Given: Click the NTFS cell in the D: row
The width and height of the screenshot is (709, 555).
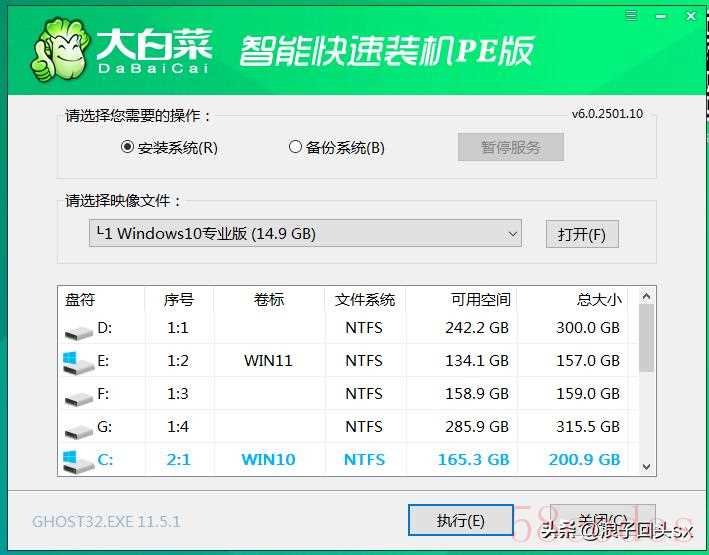Looking at the screenshot, I should (x=364, y=327).
